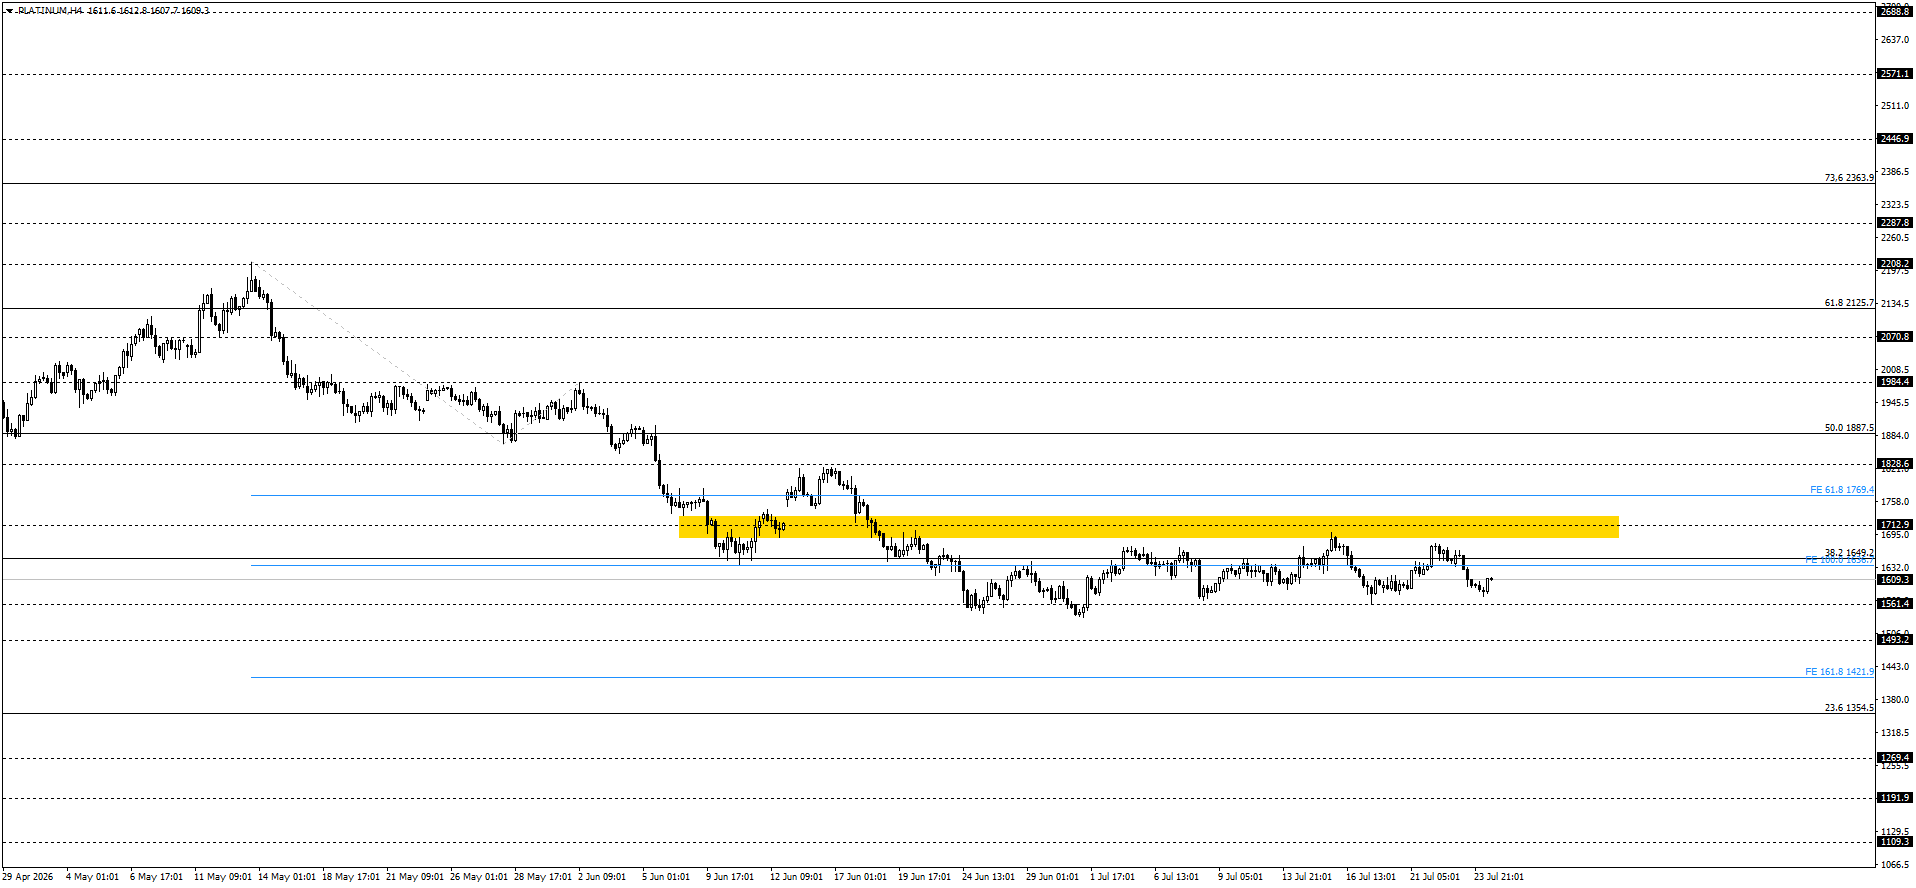Viewport: 1916px width, 888px height.
Task: Click the 61.8 2125.7 retracement label
Action: coord(1849,303)
